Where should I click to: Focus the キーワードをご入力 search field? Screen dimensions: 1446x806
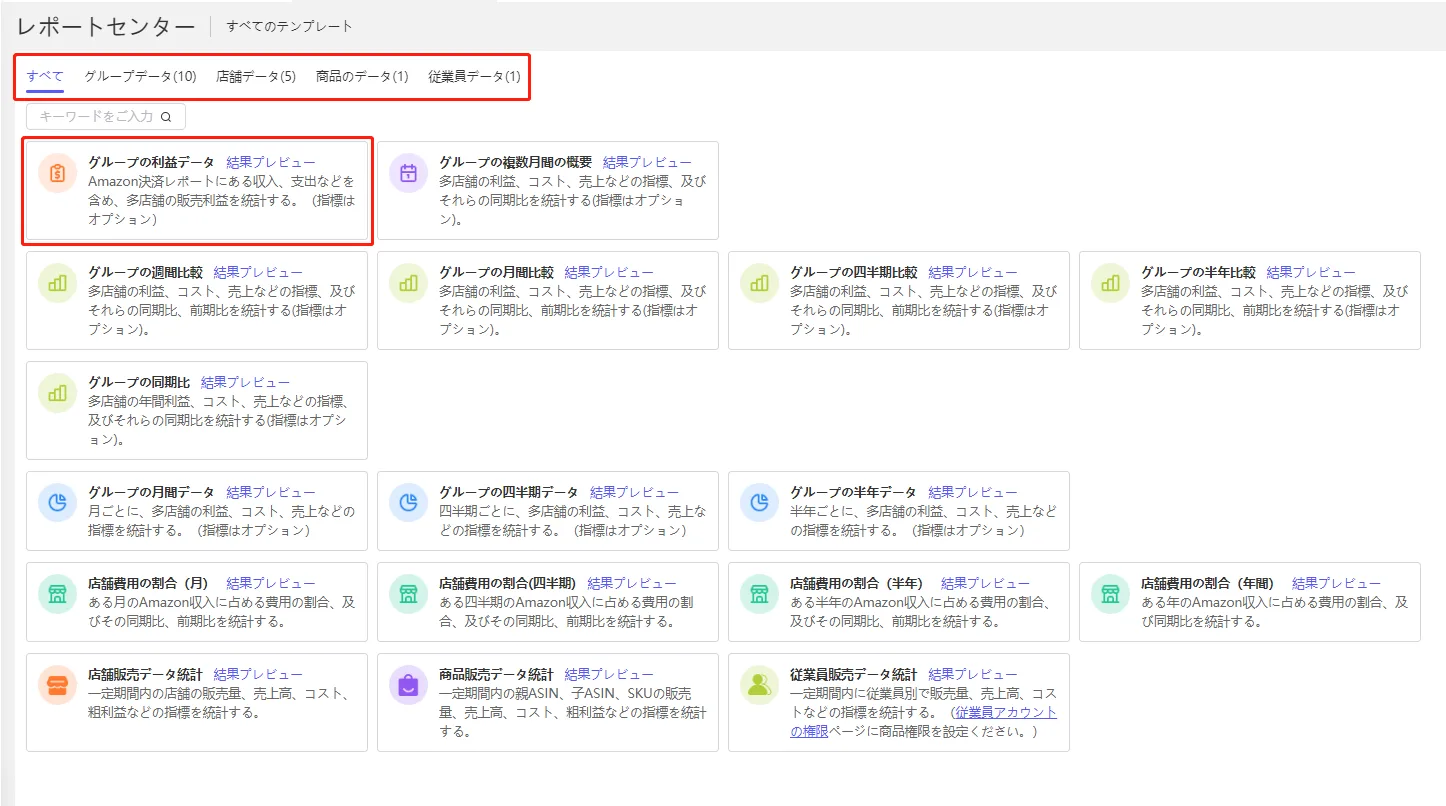[106, 117]
